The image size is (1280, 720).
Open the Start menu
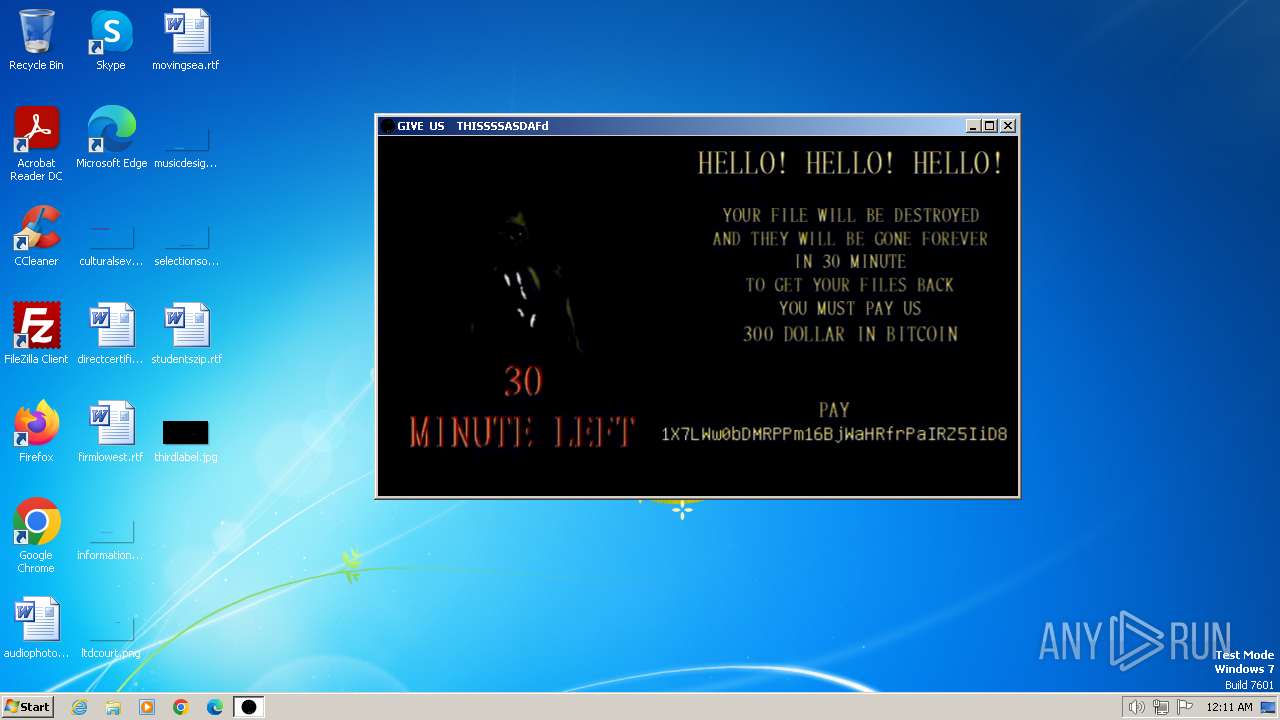click(27, 706)
